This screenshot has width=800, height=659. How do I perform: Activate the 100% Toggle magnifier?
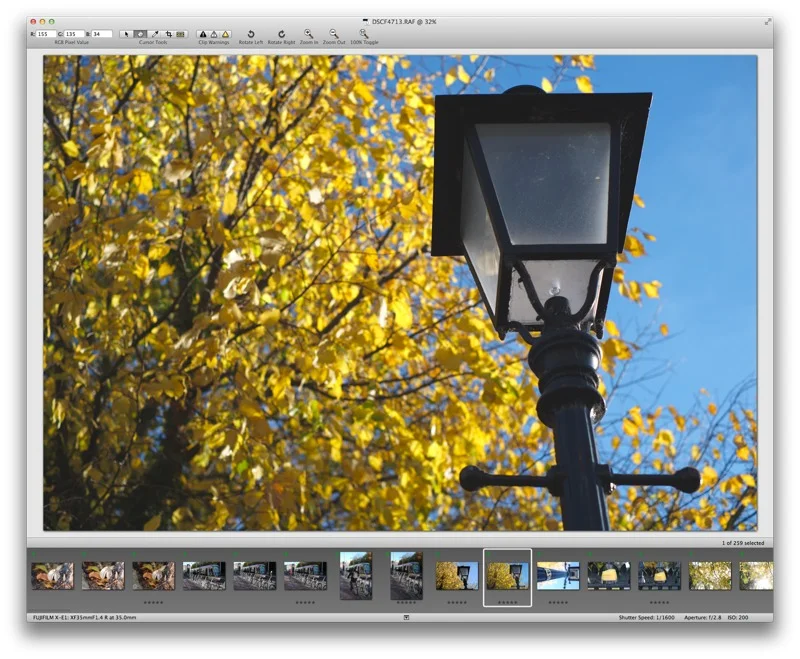pos(362,32)
